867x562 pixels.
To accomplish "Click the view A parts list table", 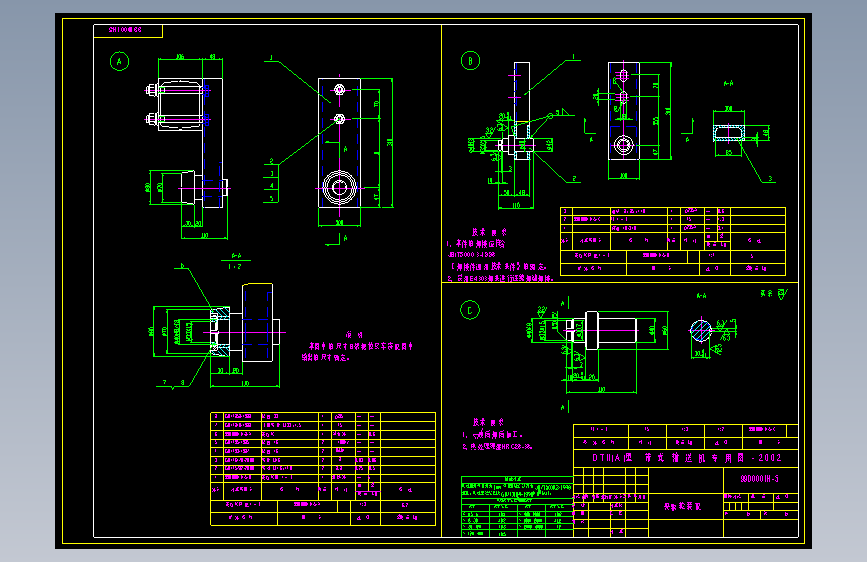I will [x=323, y=469].
